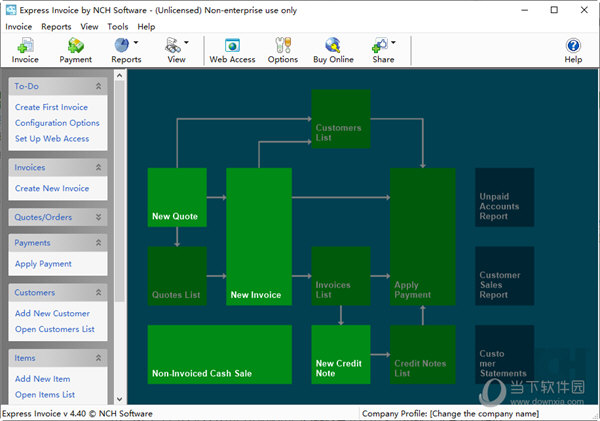Click the New Quote flowchart tile

coord(177,197)
